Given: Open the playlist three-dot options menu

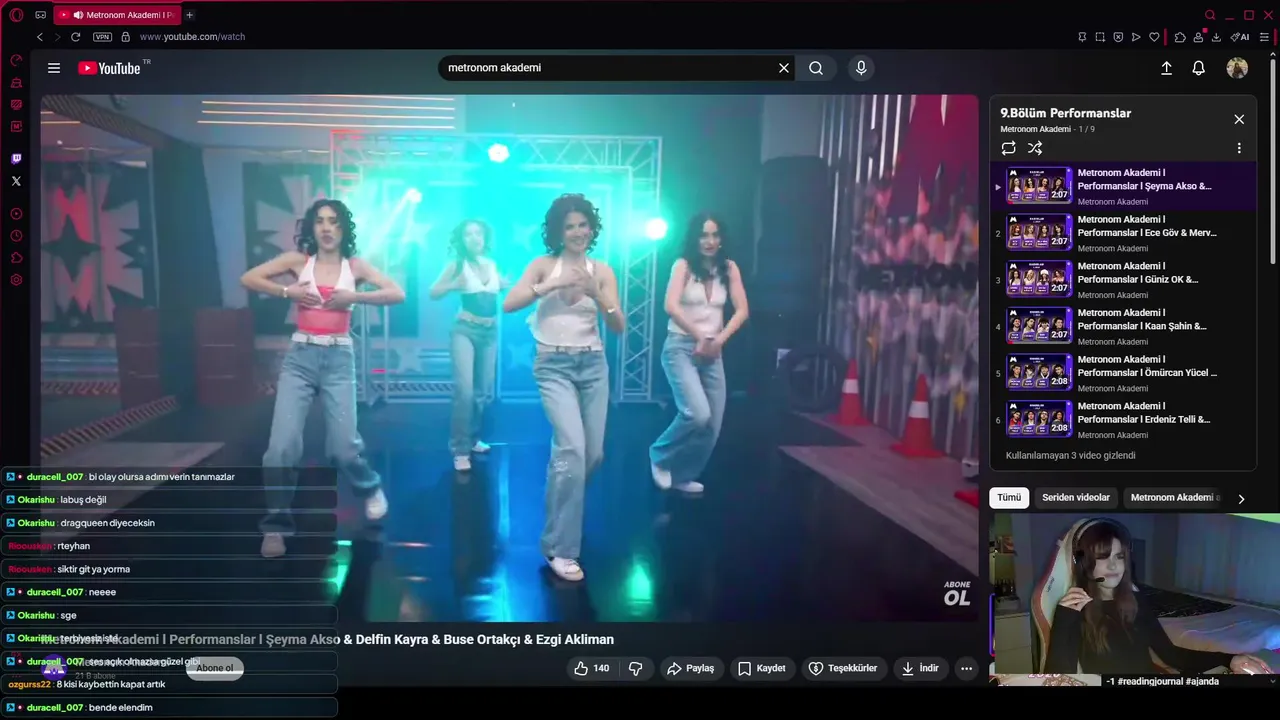Looking at the screenshot, I should click(x=1239, y=148).
